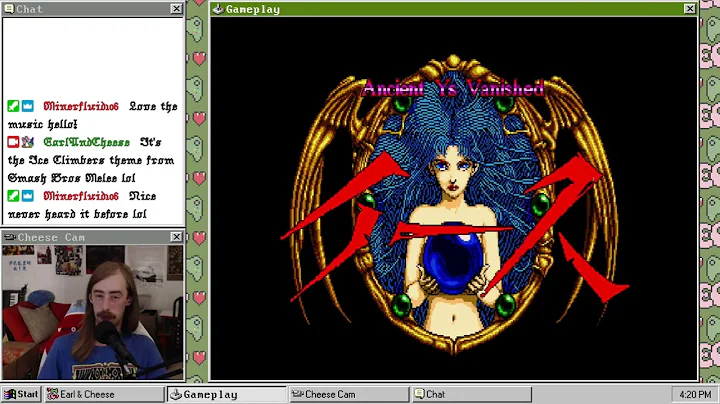Screen dimensions: 720x404
Task: Click Minerfluid06 username on "Nice never heard" message
Action: [x=81, y=196]
